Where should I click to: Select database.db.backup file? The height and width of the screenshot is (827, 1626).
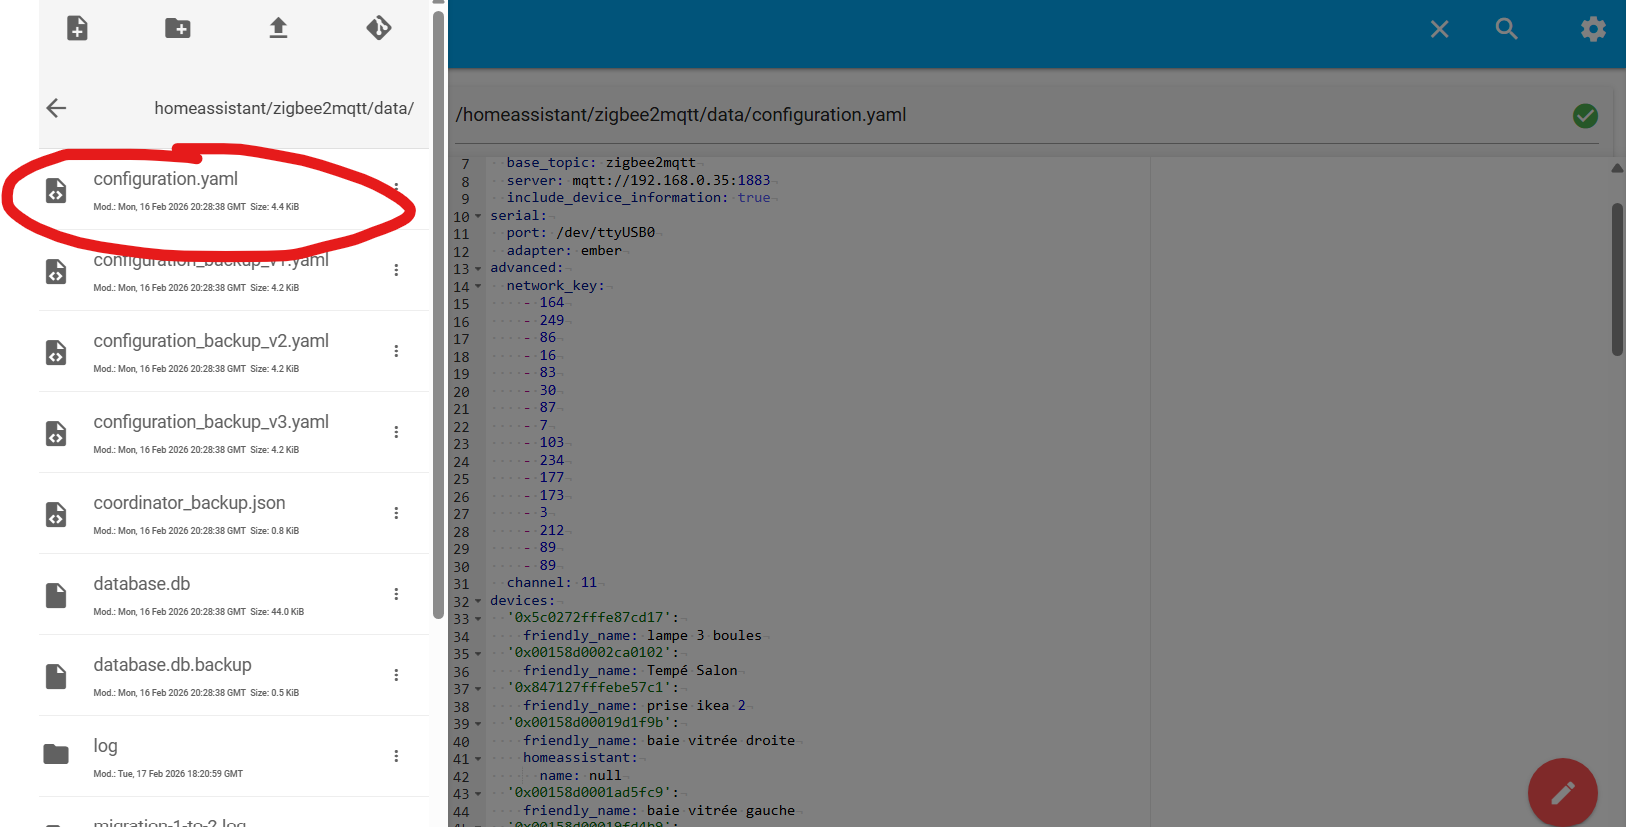point(172,666)
